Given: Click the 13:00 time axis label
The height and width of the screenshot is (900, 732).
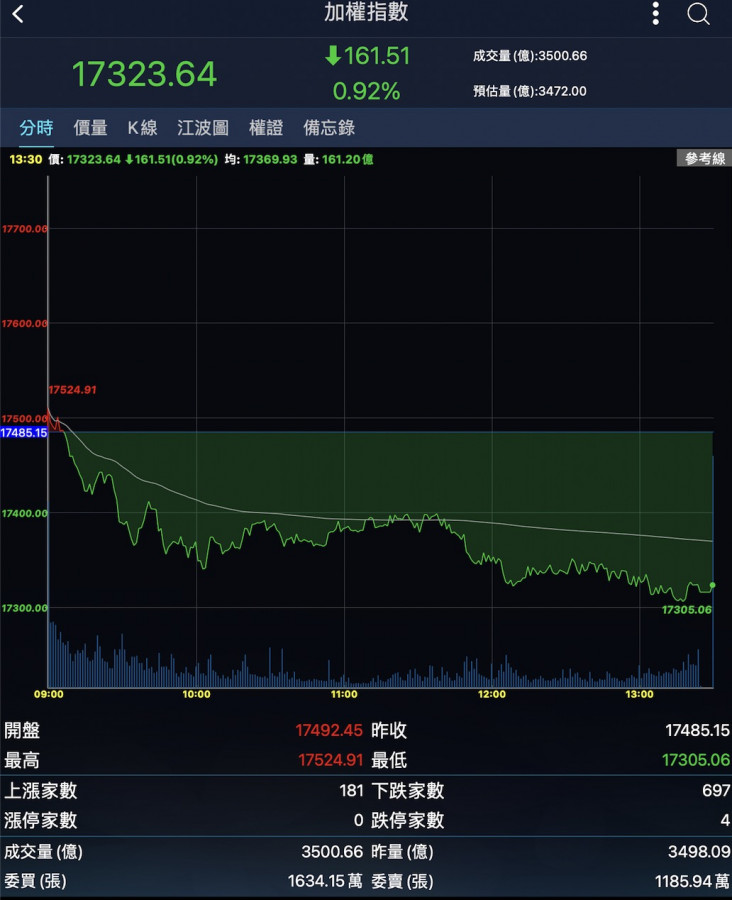Looking at the screenshot, I should [640, 694].
